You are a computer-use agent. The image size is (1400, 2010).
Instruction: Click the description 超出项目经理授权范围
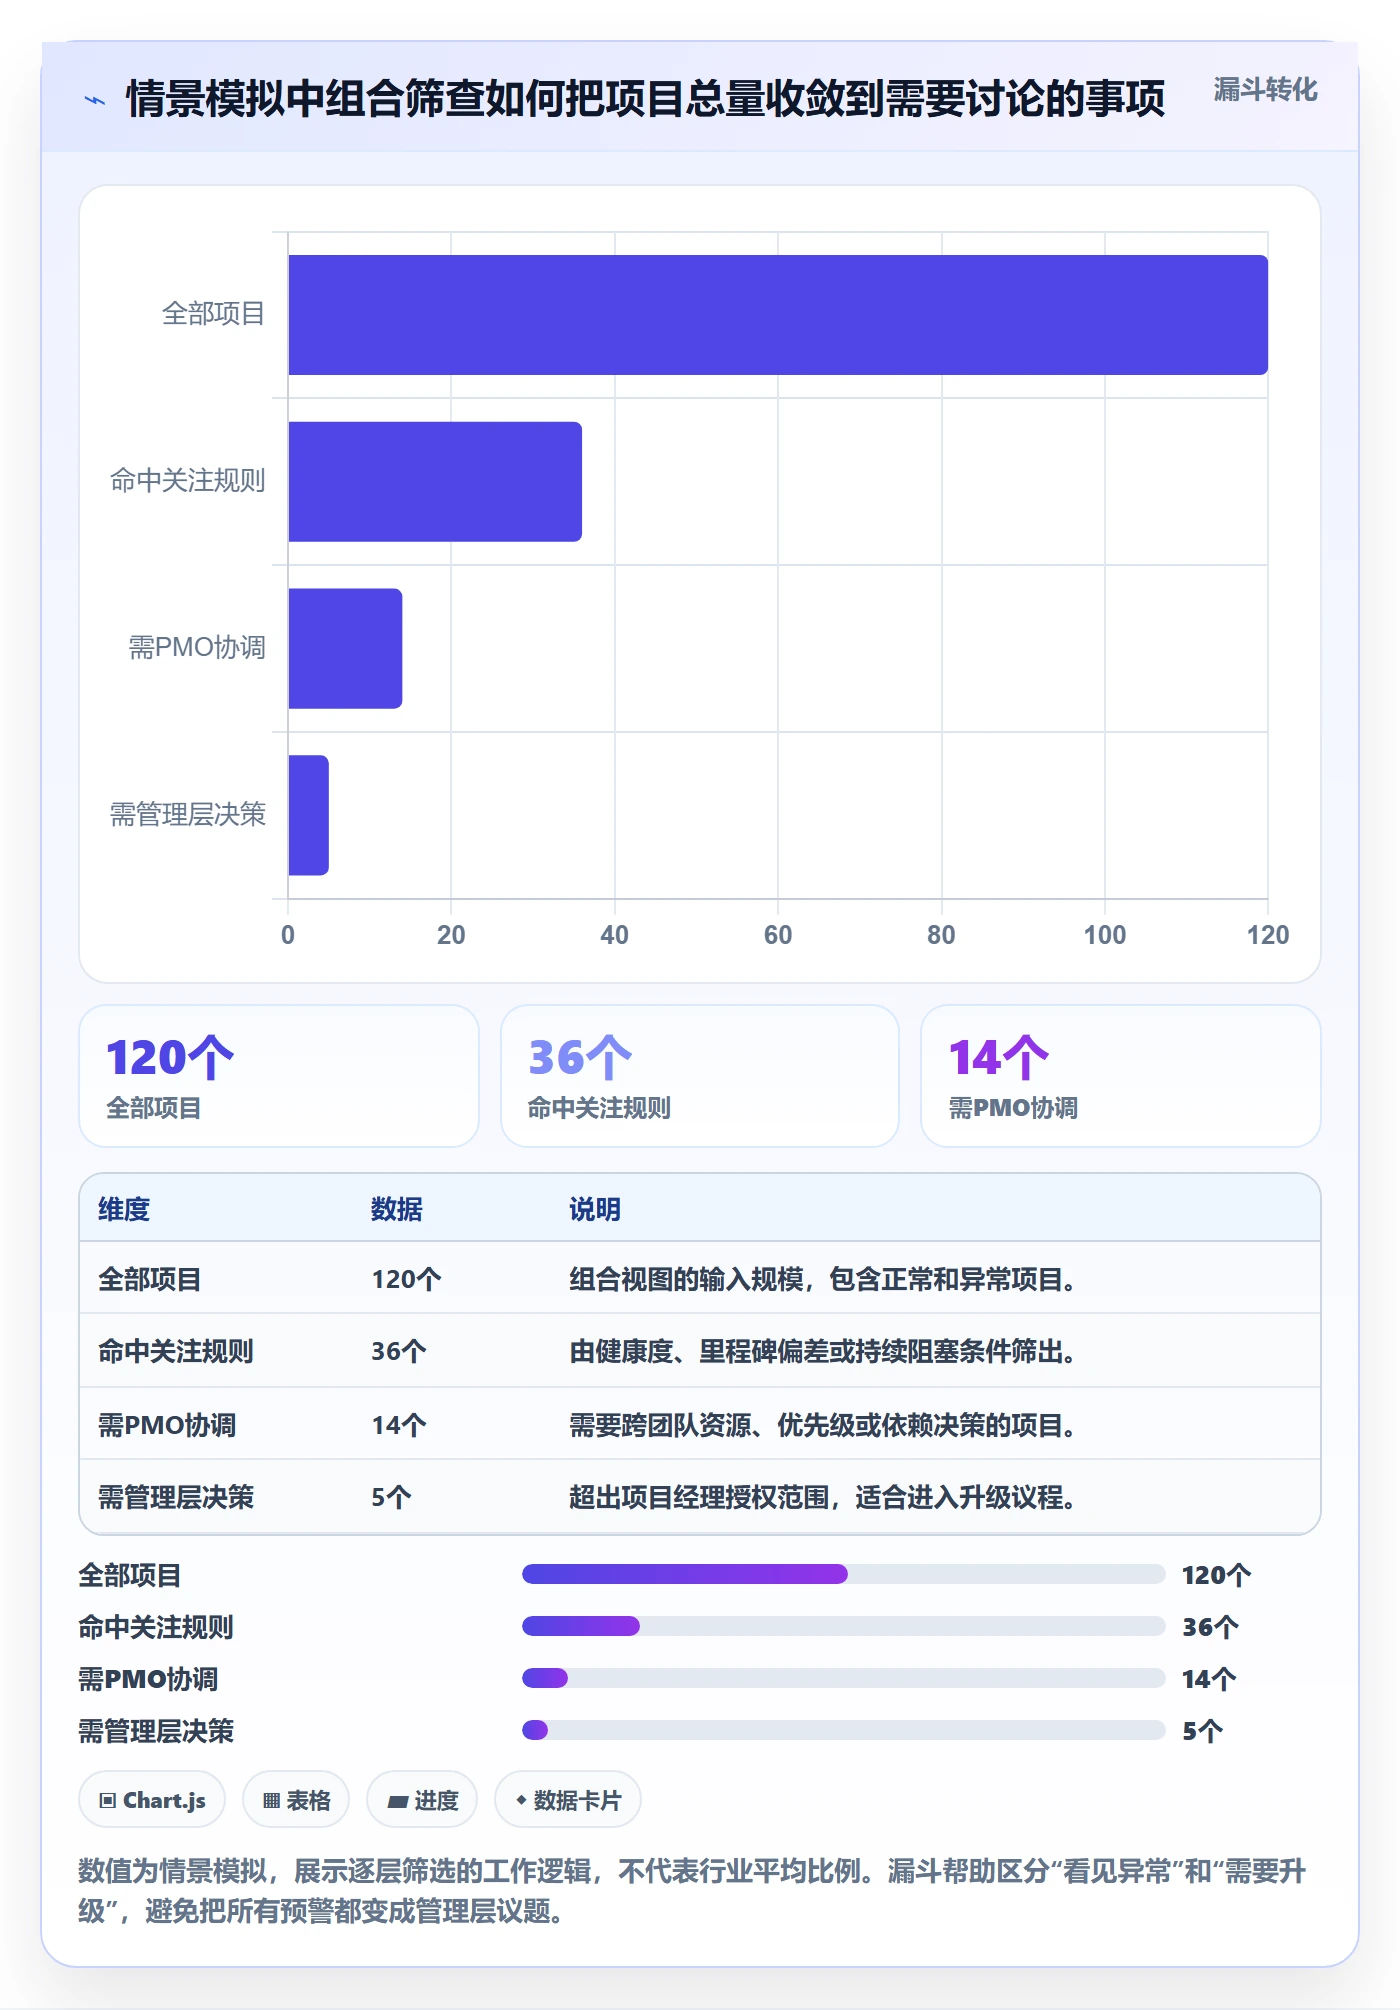[x=822, y=1497]
